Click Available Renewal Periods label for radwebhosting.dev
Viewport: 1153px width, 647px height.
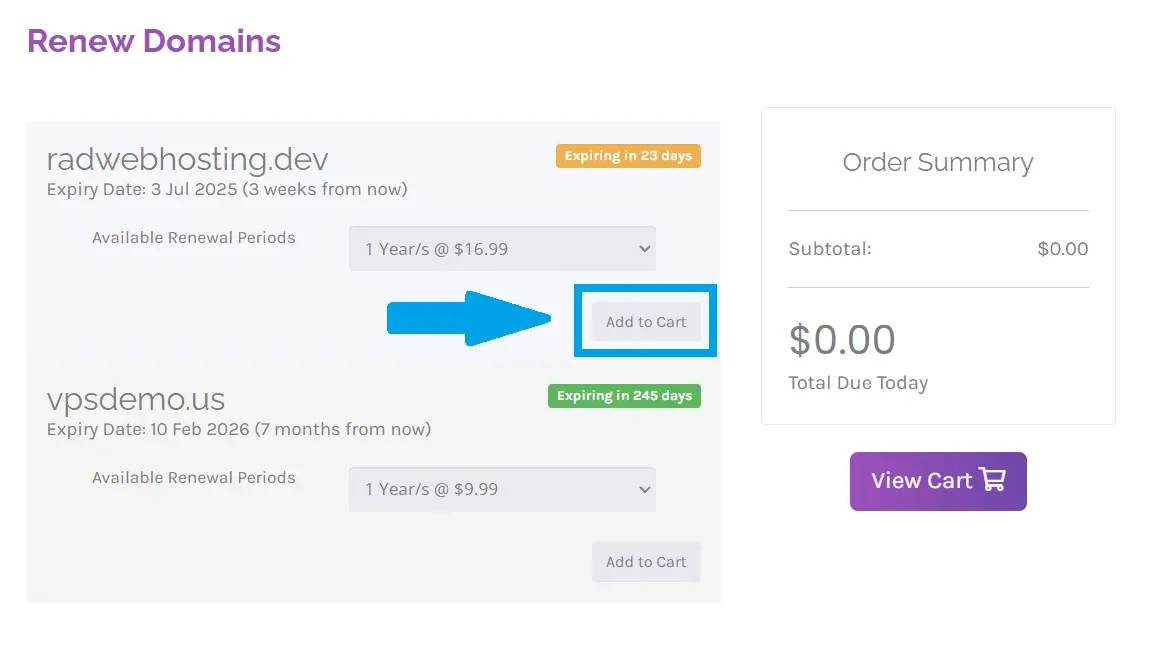click(x=194, y=238)
